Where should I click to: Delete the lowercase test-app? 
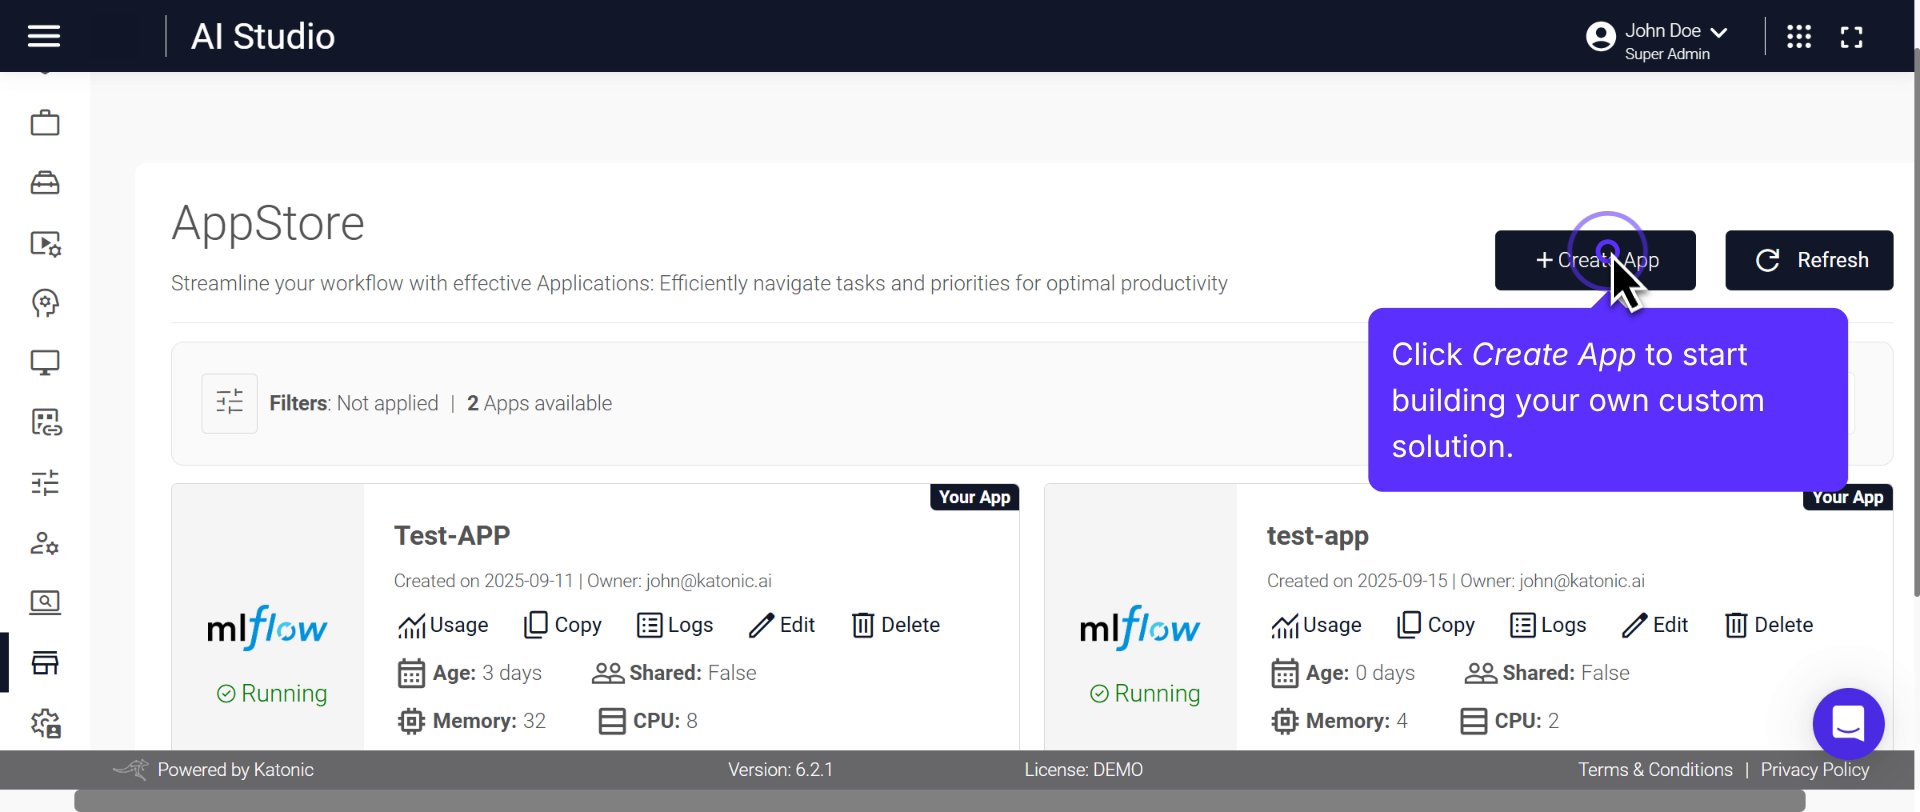[x=1769, y=625]
